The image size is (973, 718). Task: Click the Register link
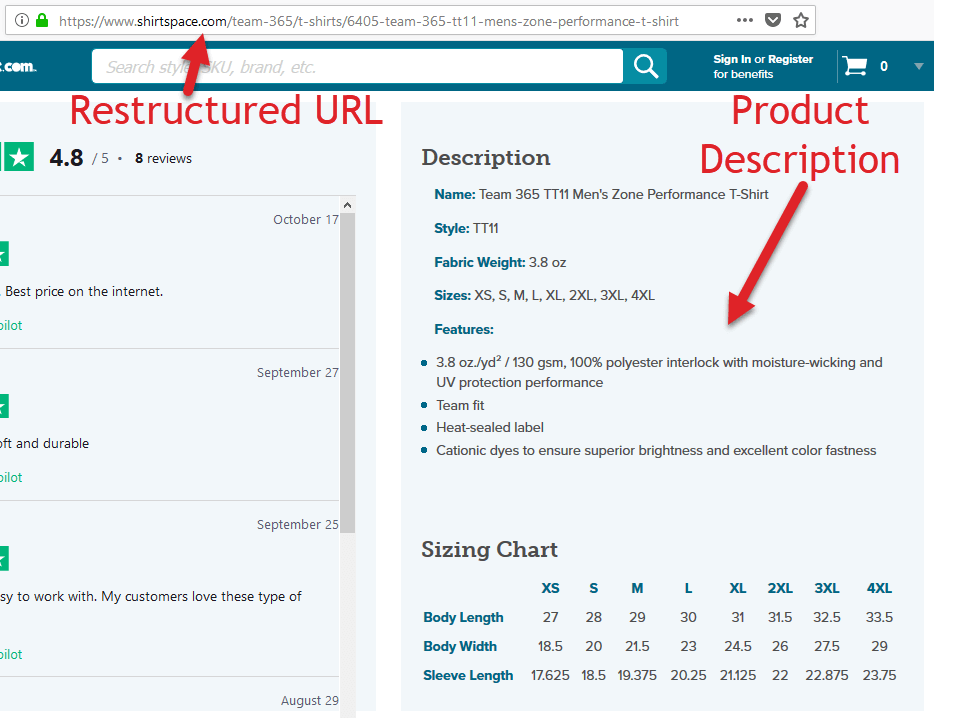(x=791, y=59)
